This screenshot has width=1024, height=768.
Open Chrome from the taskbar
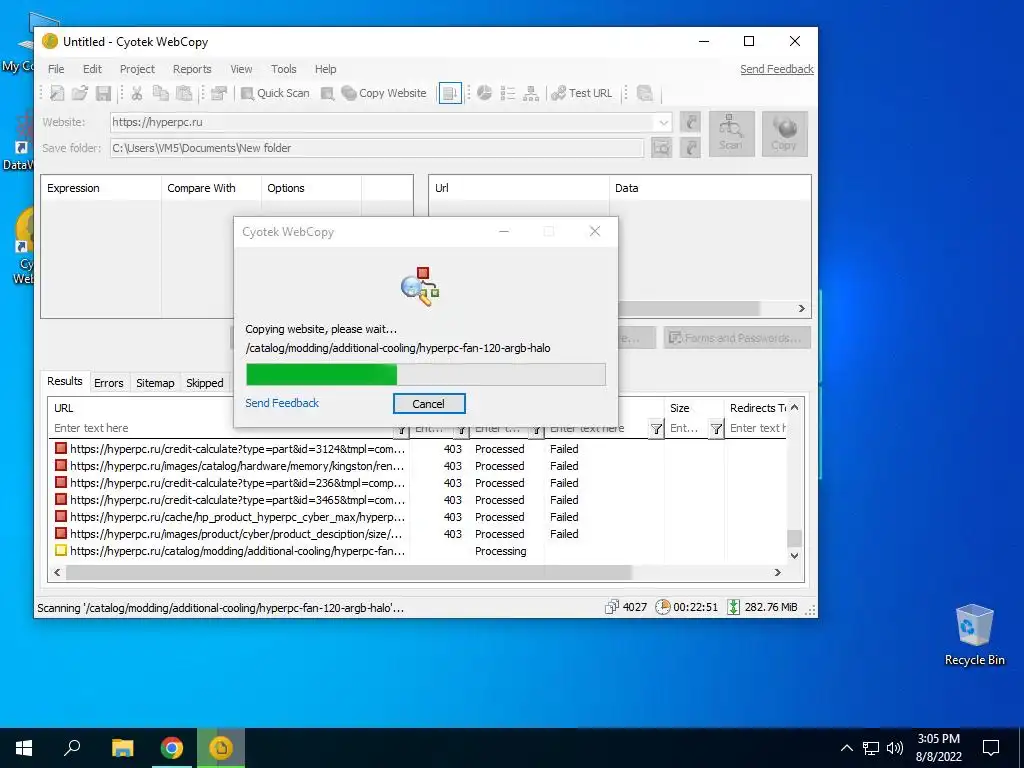point(172,748)
